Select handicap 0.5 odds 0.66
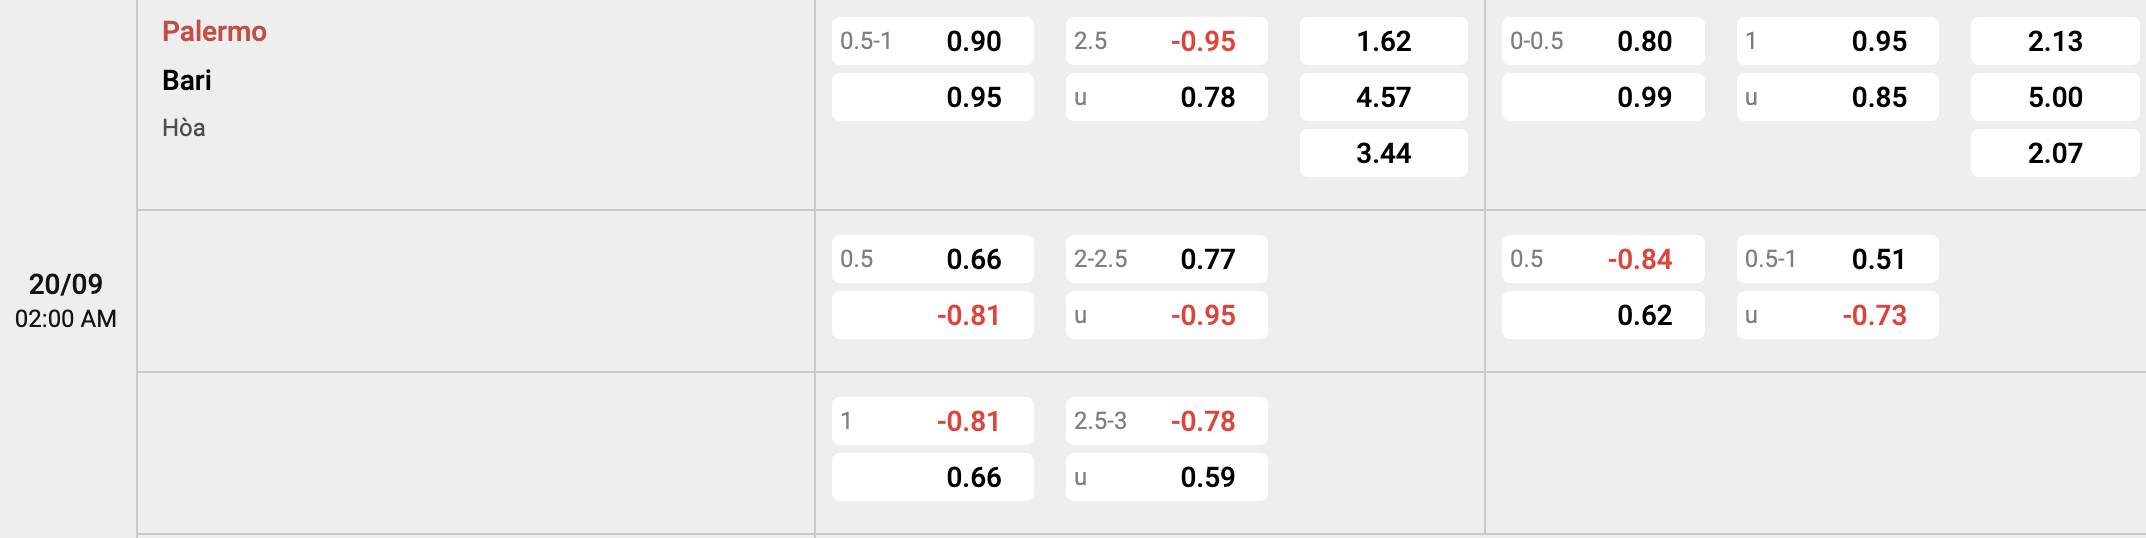 pos(933,259)
